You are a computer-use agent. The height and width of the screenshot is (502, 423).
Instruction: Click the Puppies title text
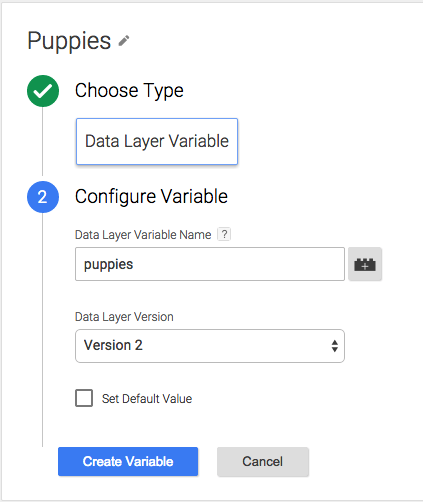pos(69,41)
